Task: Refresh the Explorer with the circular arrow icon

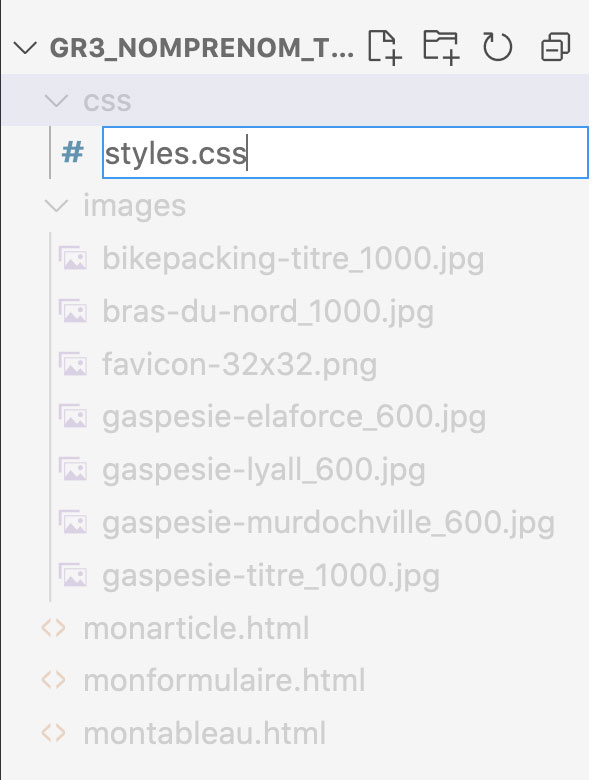Action: click(497, 47)
